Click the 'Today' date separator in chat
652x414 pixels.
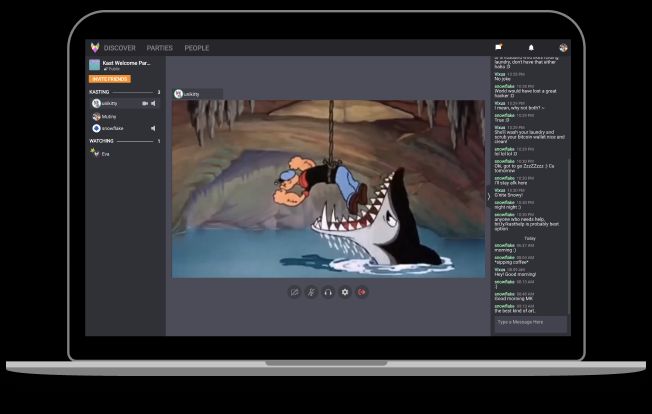coord(530,239)
